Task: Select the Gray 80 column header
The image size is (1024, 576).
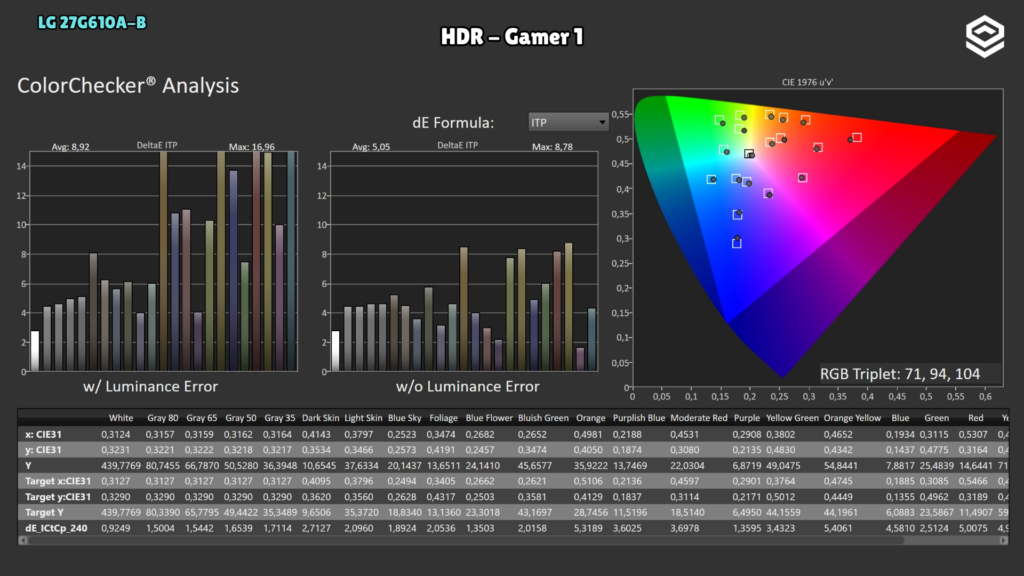Action: pyautogui.click(x=163, y=418)
